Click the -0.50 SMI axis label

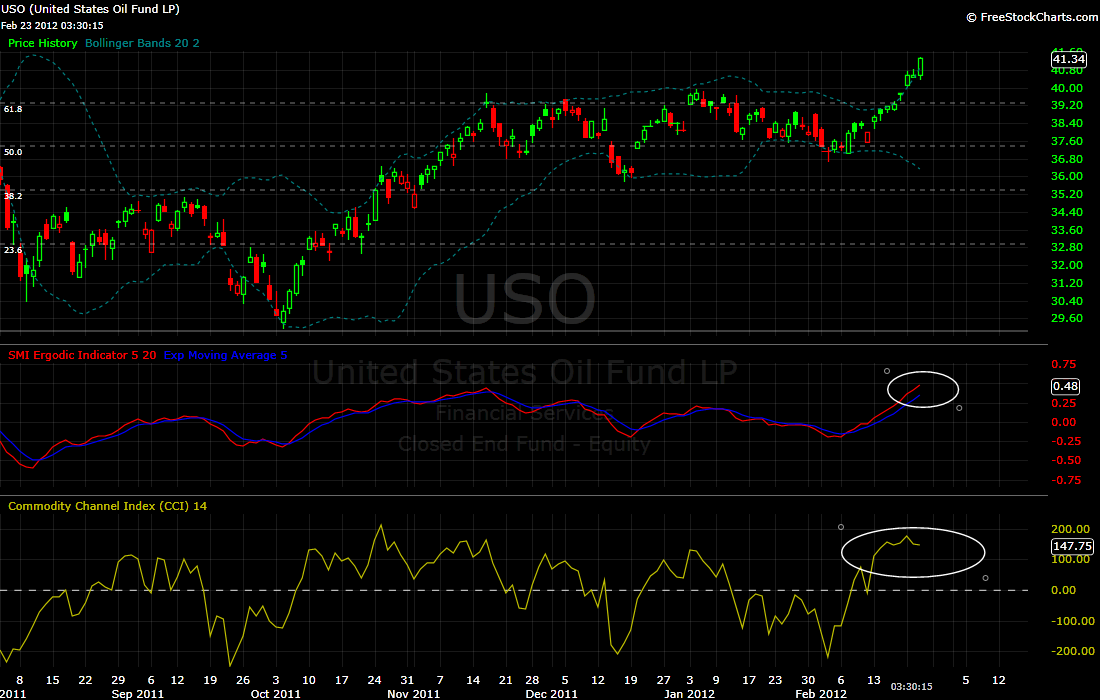coord(1066,460)
